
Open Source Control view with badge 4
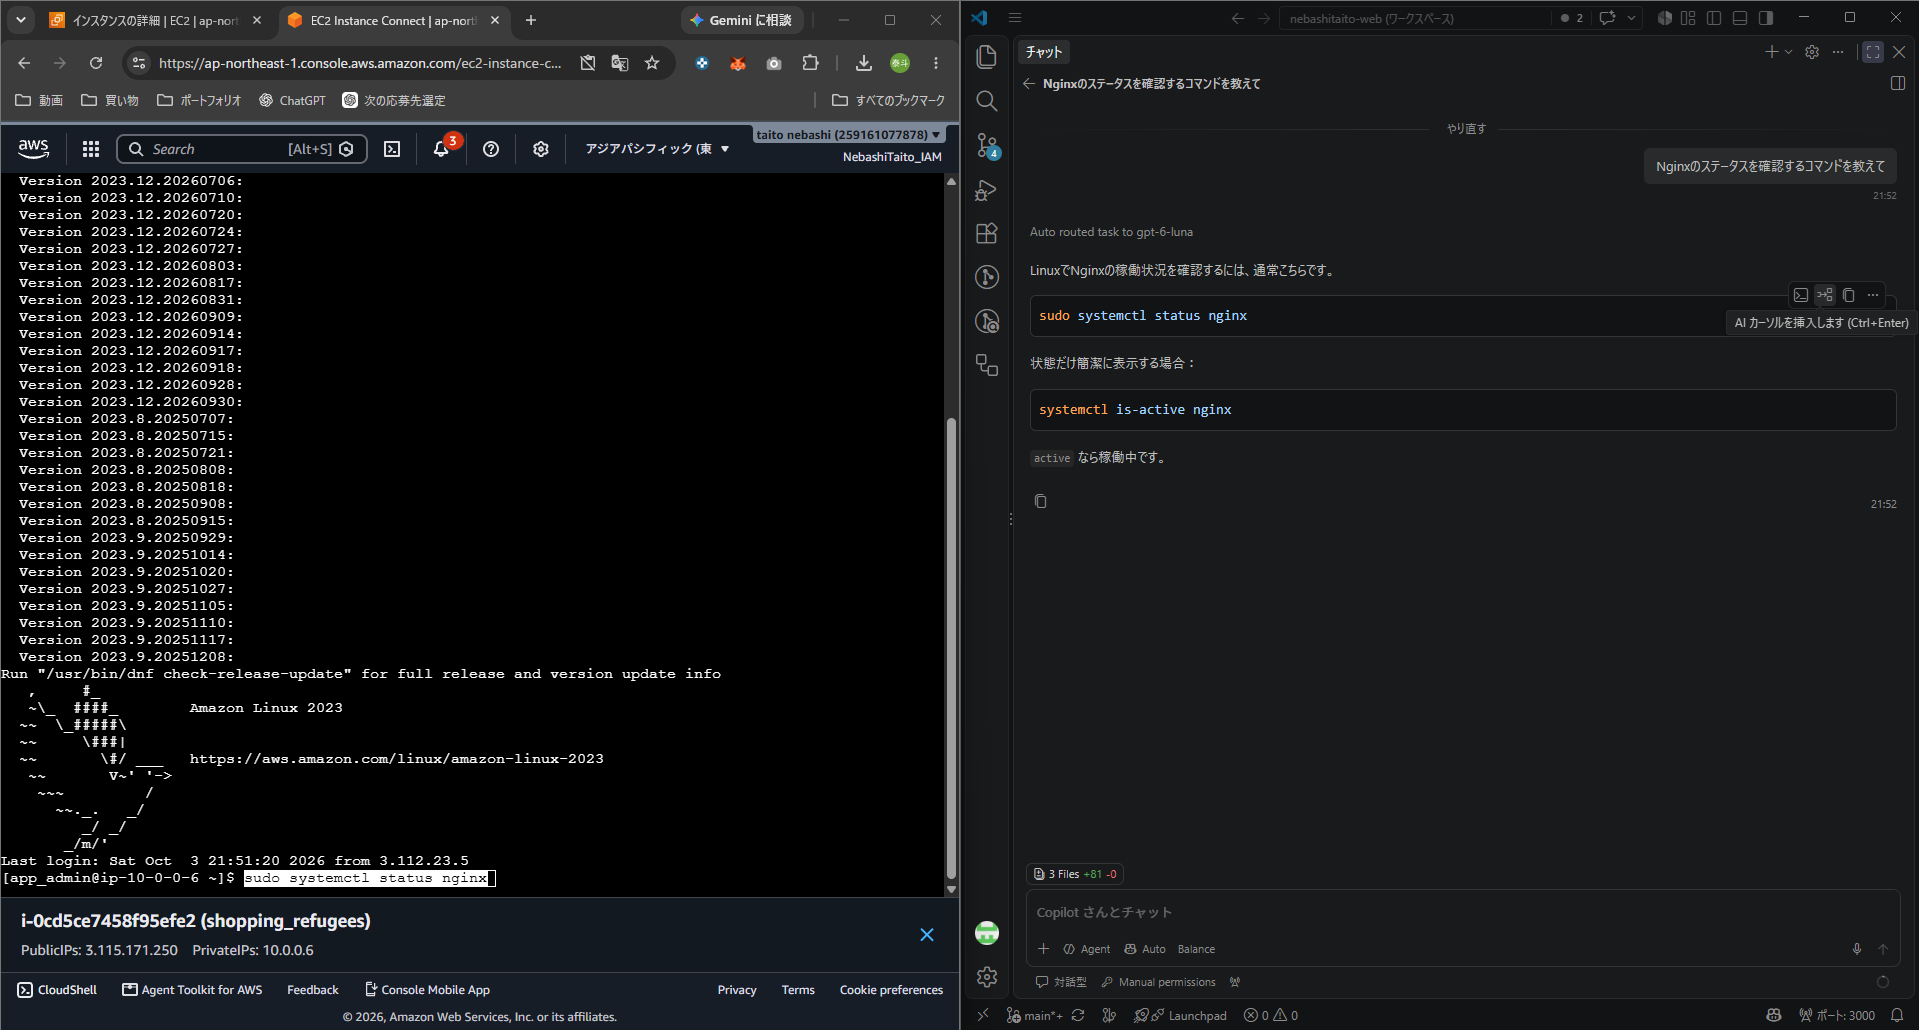(987, 146)
